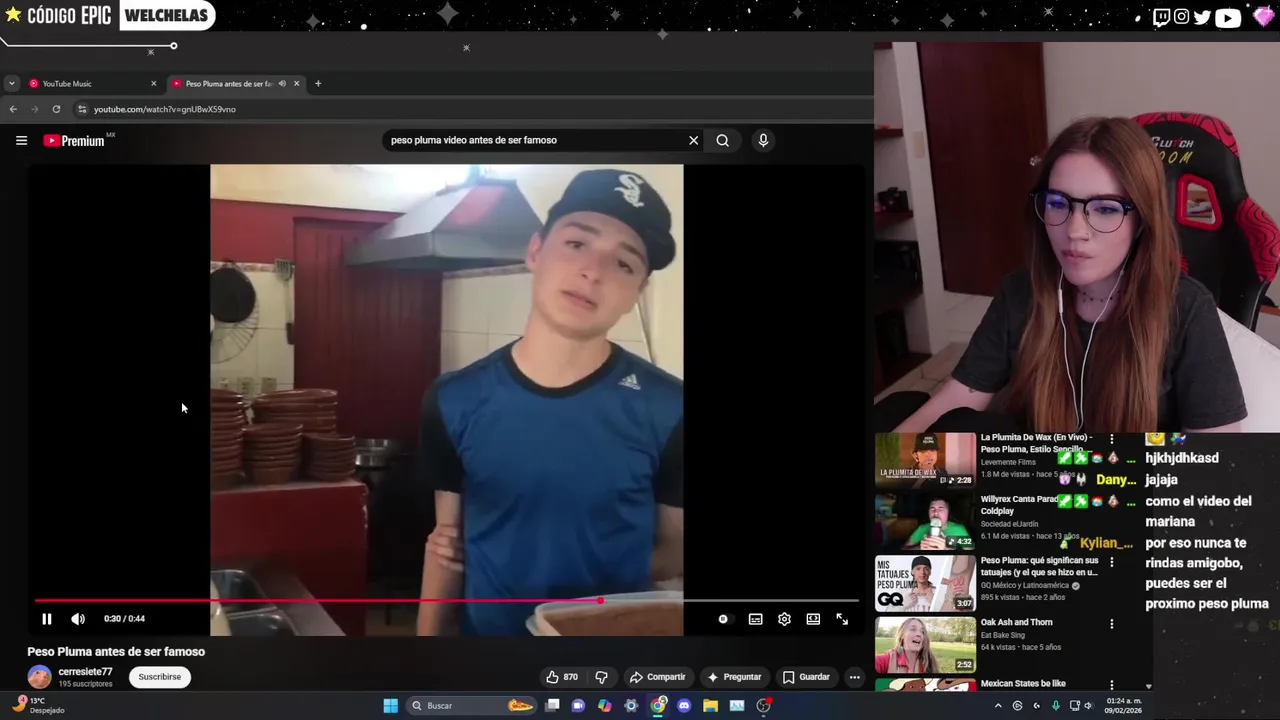The image size is (1280, 720).
Task: Click the Preguntar button
Action: point(734,677)
